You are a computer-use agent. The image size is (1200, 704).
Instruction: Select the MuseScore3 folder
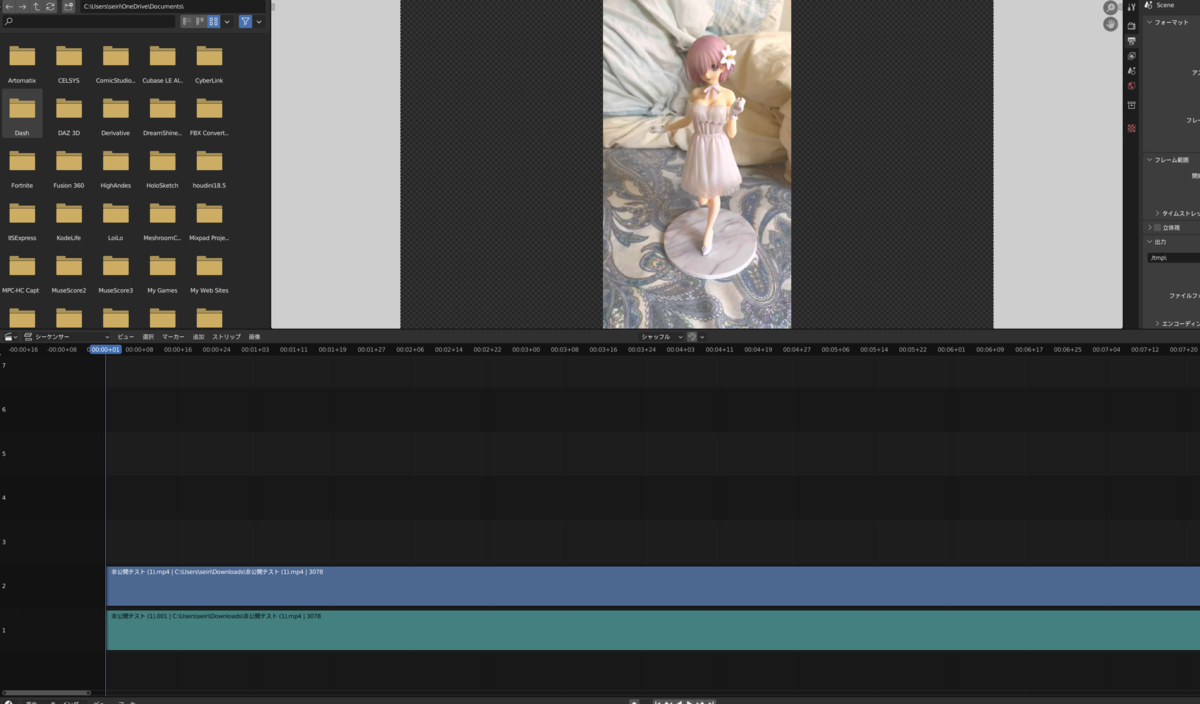[116, 273]
